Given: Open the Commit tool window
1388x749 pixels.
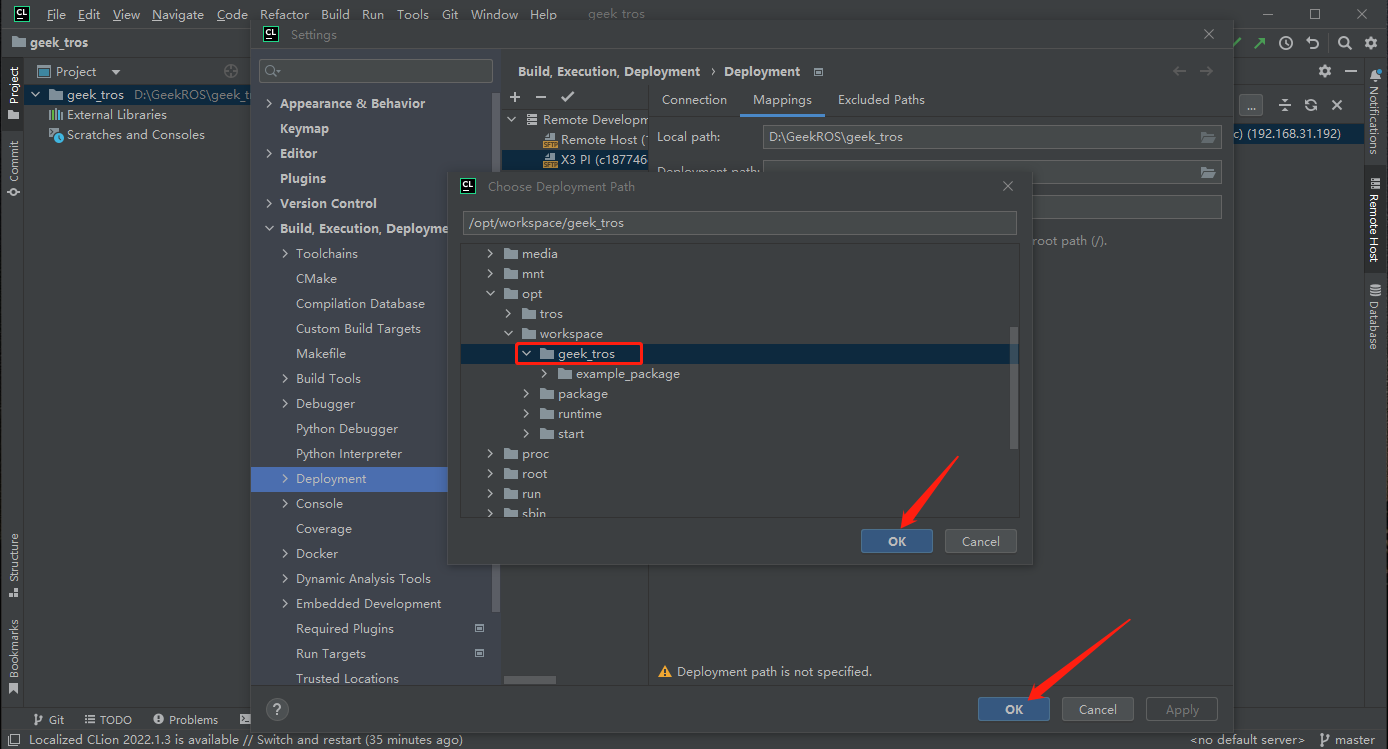Looking at the screenshot, I should 13,167.
